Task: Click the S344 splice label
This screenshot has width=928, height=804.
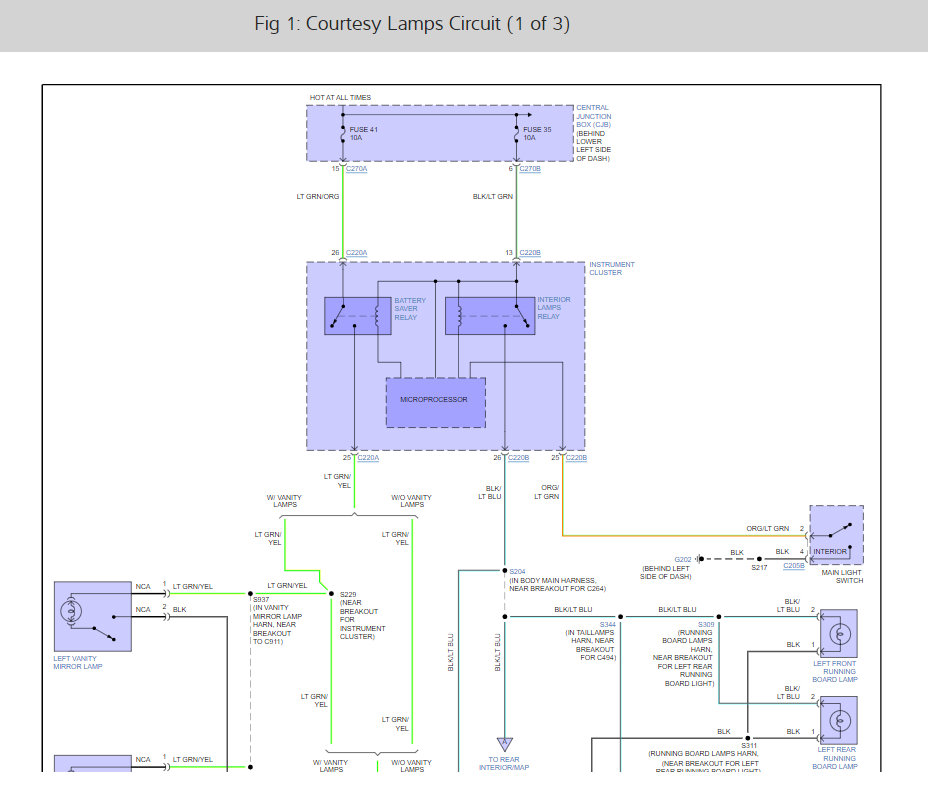Action: (x=607, y=625)
